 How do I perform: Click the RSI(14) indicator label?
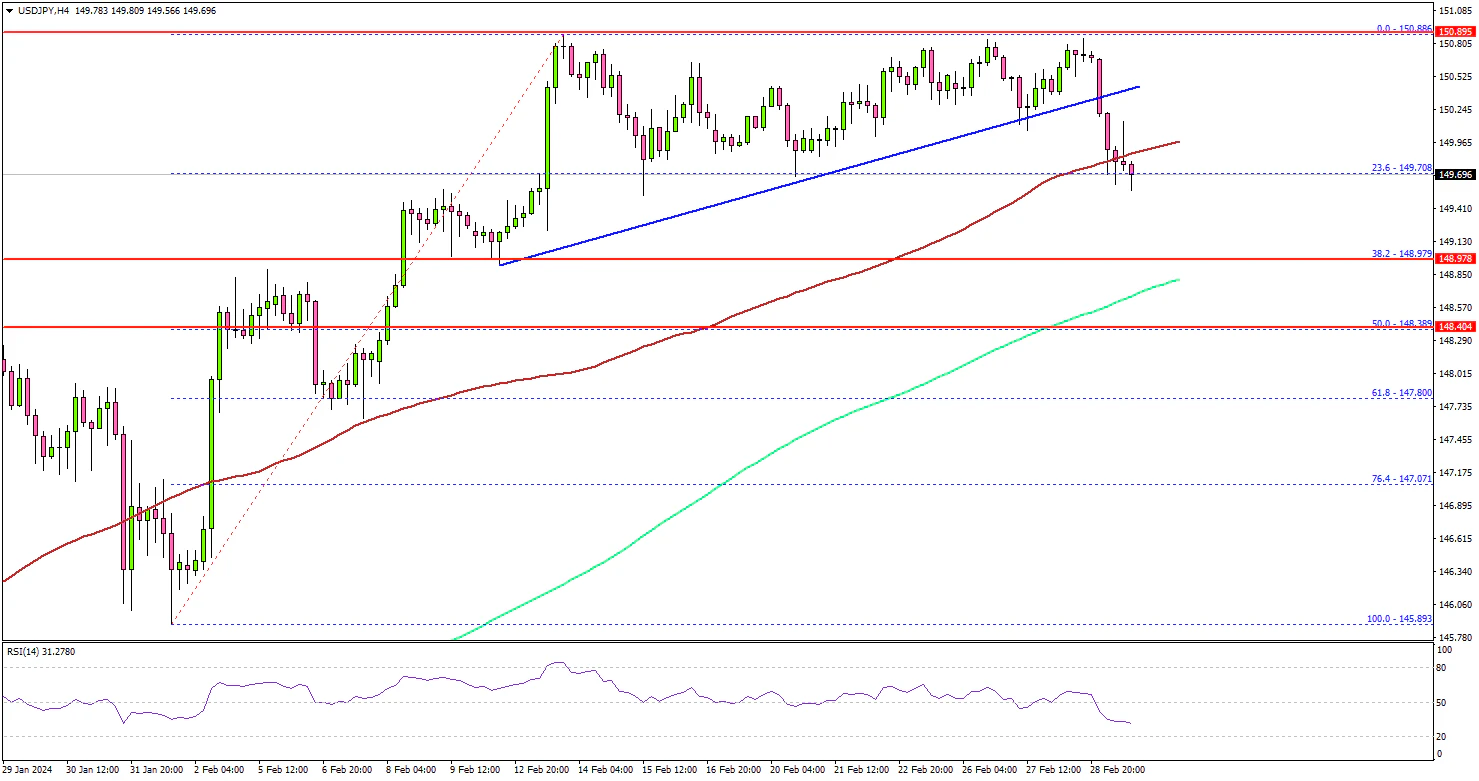tap(39, 652)
